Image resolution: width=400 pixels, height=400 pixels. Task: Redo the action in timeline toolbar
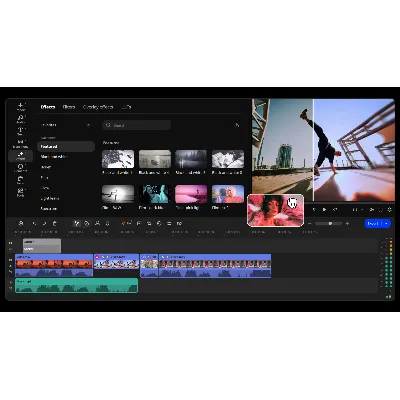(x=44, y=224)
